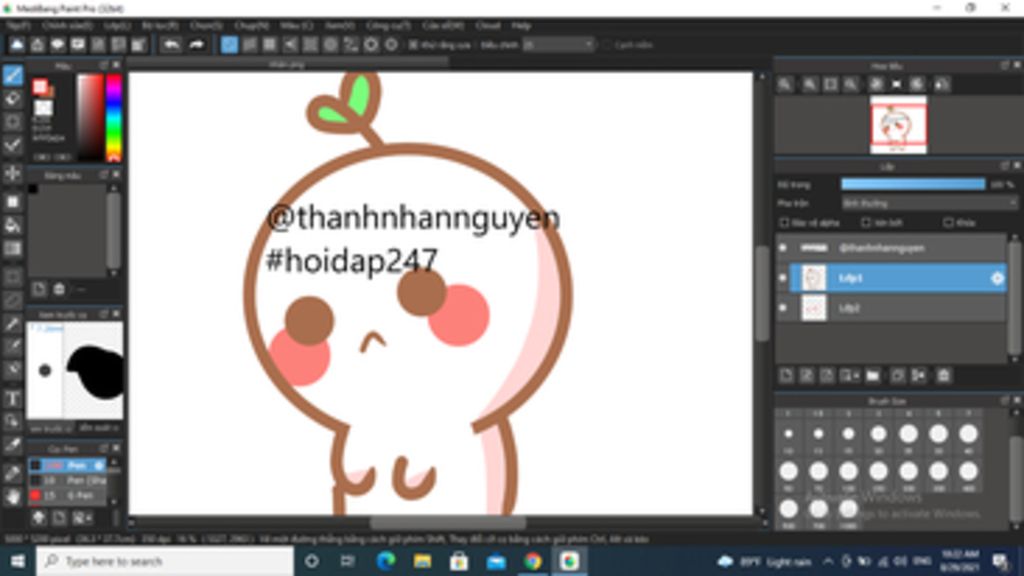Show hidden system tray icons chevron

pos(827,561)
